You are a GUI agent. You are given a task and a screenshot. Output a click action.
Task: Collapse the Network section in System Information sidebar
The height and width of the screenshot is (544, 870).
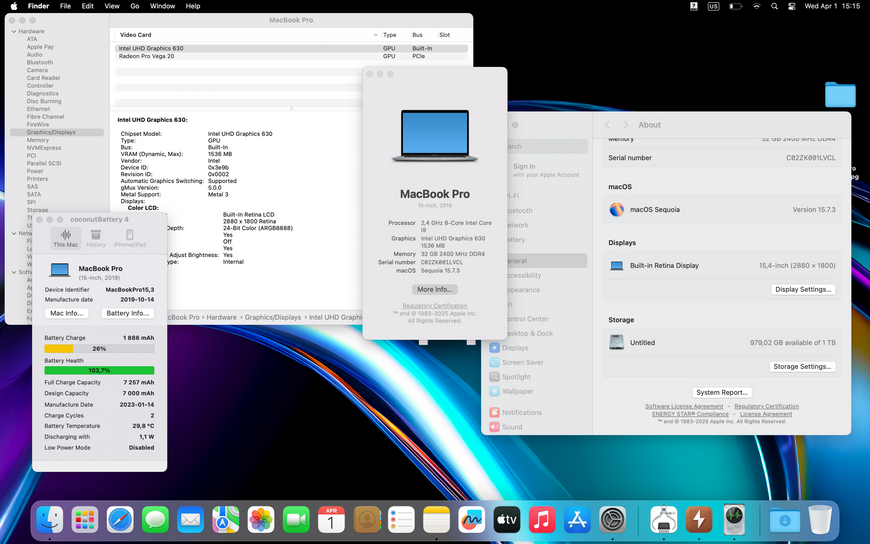14,233
